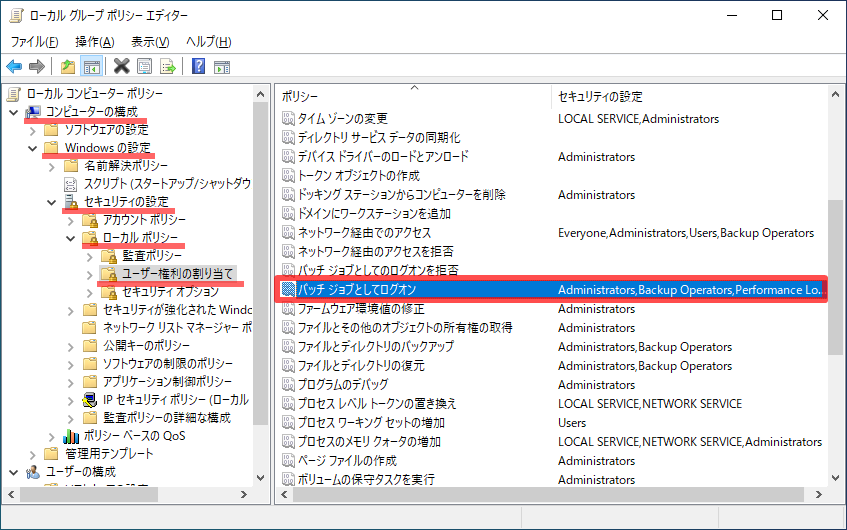Click the セキュリティの設定 lock icon
The width and height of the screenshot is (847, 530).
coord(71,202)
